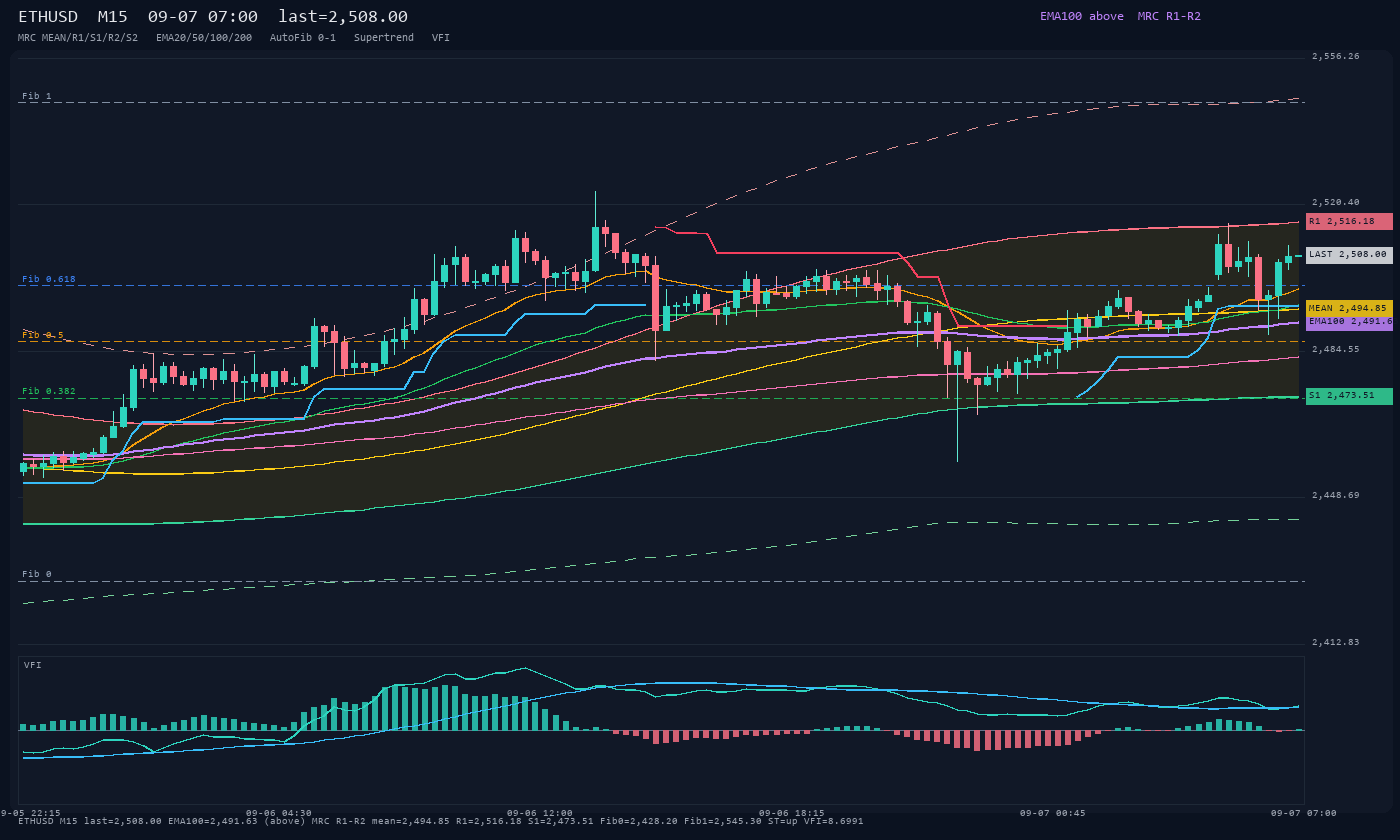This screenshot has height=840, width=1400.
Task: Click the EMA100 above status text
Action: click(1082, 16)
